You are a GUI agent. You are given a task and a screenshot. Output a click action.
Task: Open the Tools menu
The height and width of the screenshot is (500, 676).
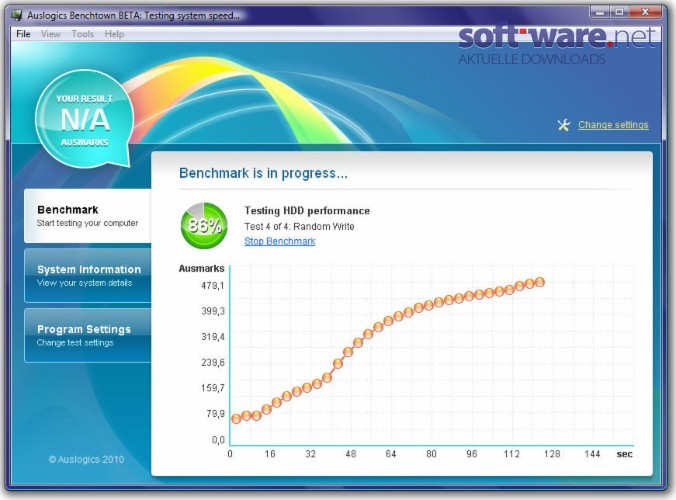point(82,34)
